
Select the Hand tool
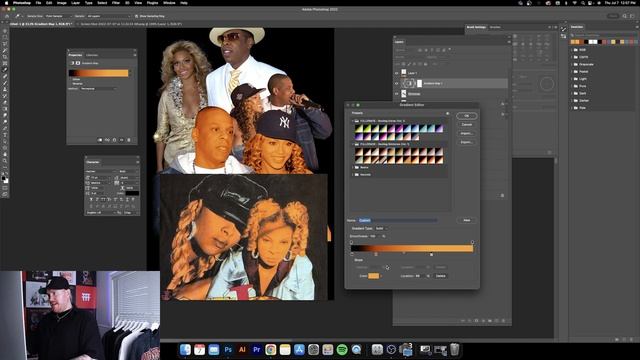click(5, 154)
